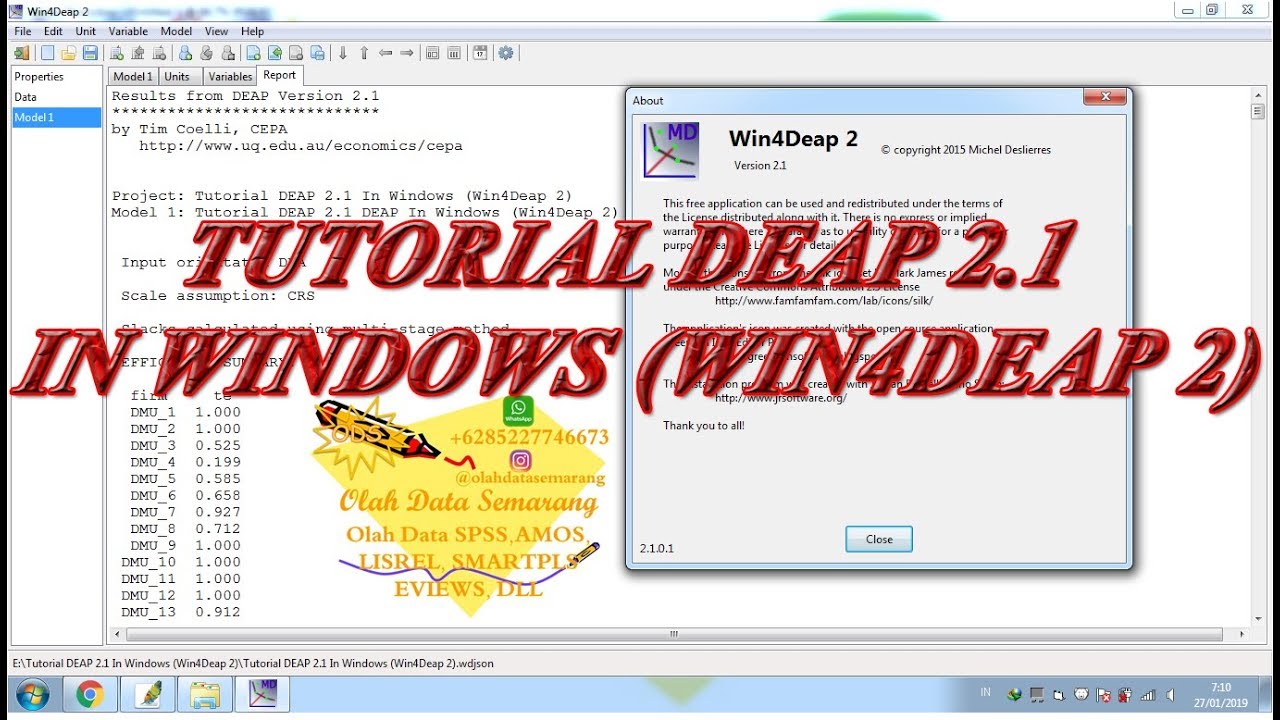The height and width of the screenshot is (720, 1280).
Task: Click the network signal tray icon
Action: [x=1148, y=695]
